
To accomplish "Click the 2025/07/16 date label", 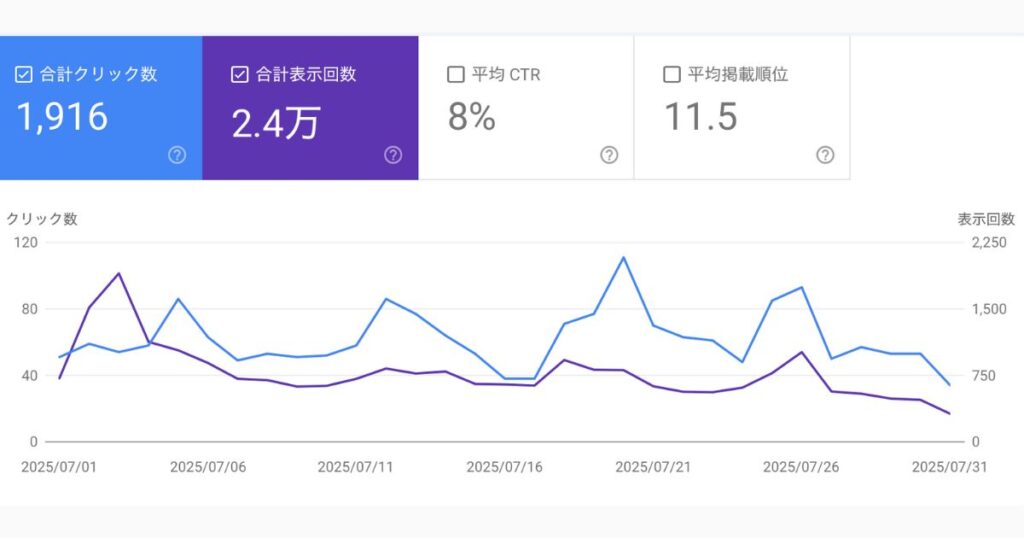I will point(504,467).
